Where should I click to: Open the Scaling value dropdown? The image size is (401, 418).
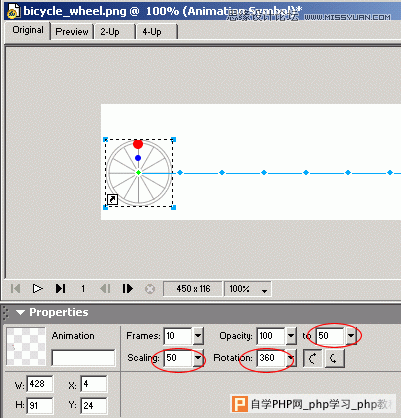(198, 358)
